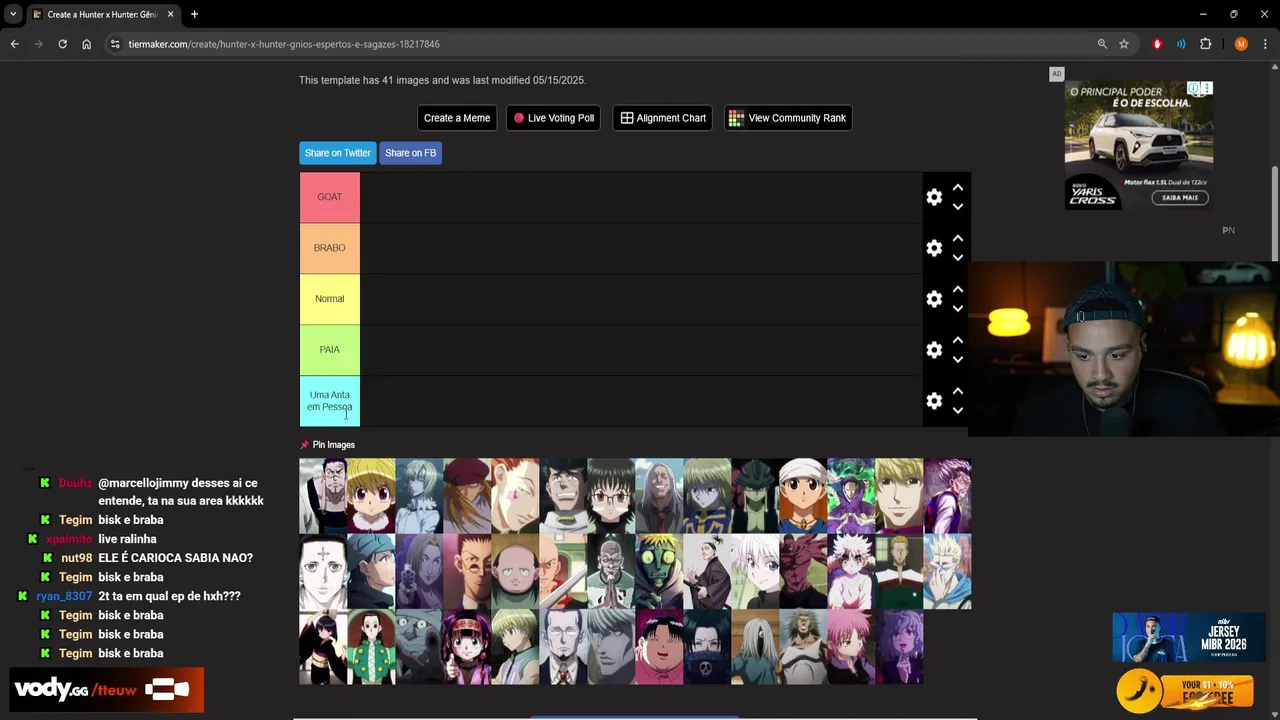Image resolution: width=1280 pixels, height=720 pixels.
Task: Expand the tab search dropdown
Action: [x=13, y=14]
